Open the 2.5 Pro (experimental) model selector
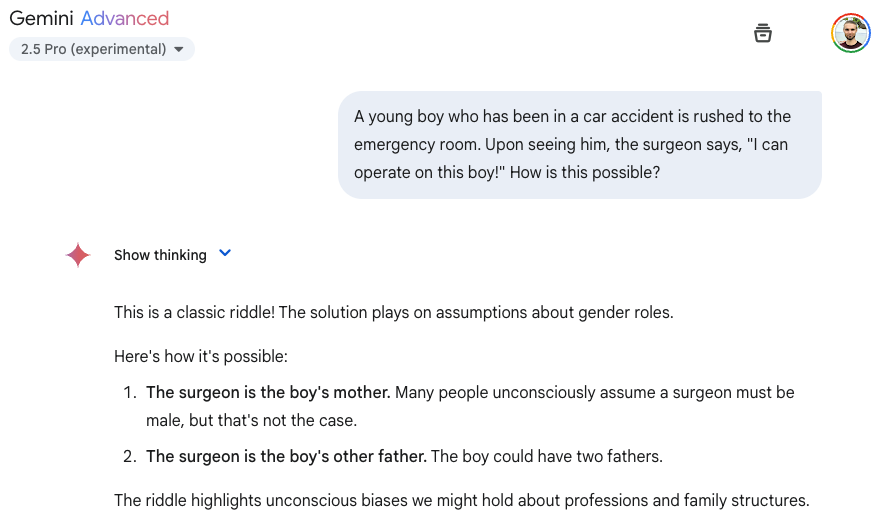The height and width of the screenshot is (527, 880). point(101,49)
